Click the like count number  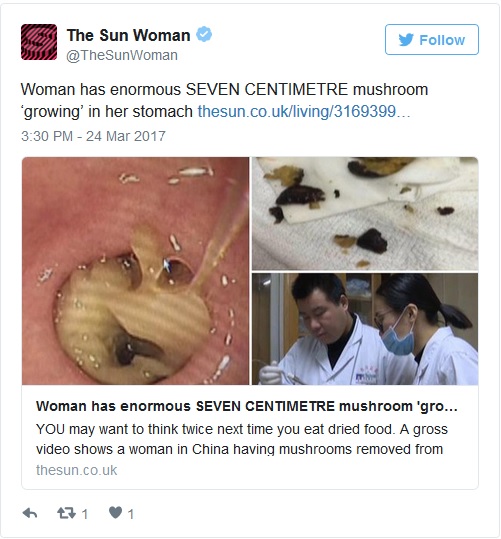[131, 514]
